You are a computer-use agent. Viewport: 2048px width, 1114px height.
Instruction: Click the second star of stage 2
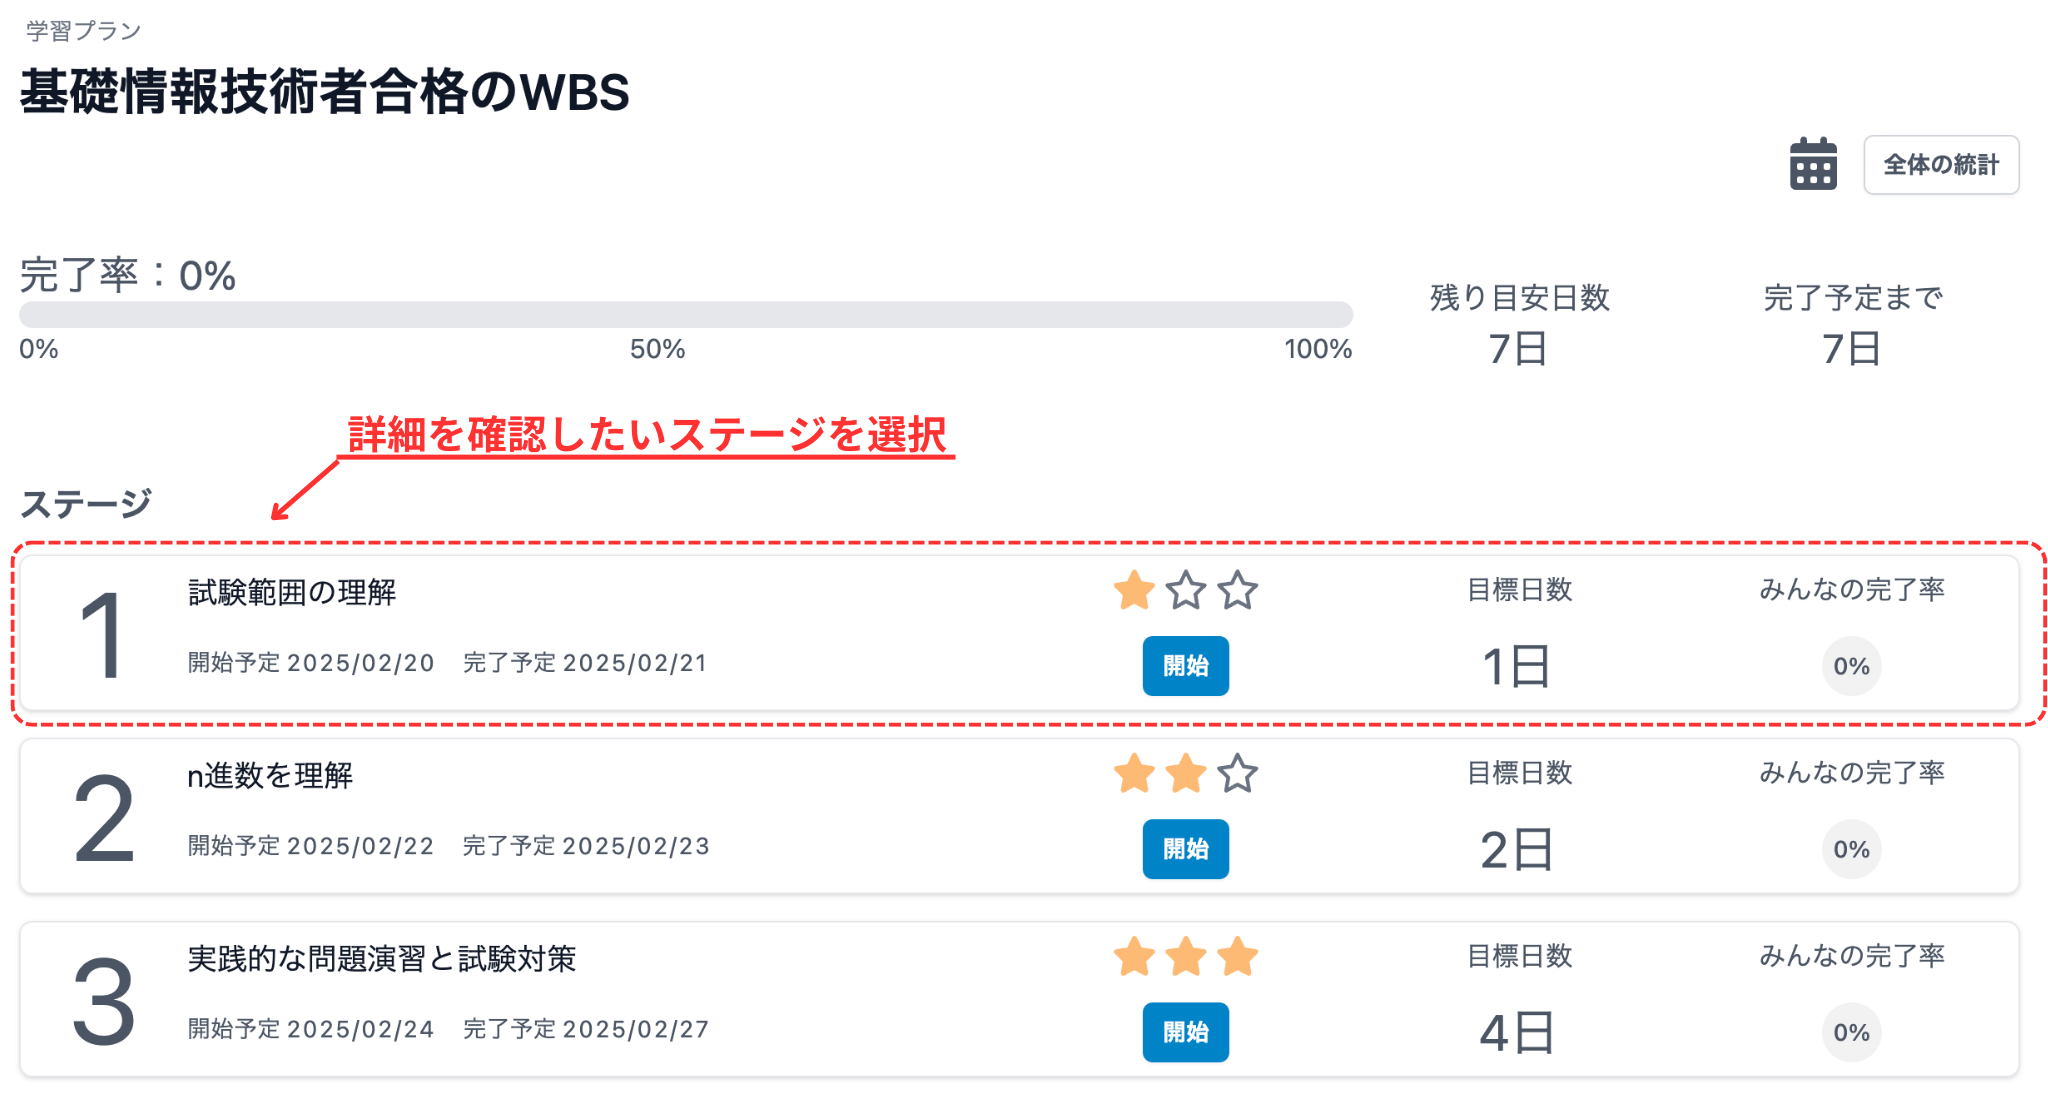pyautogui.click(x=1186, y=773)
